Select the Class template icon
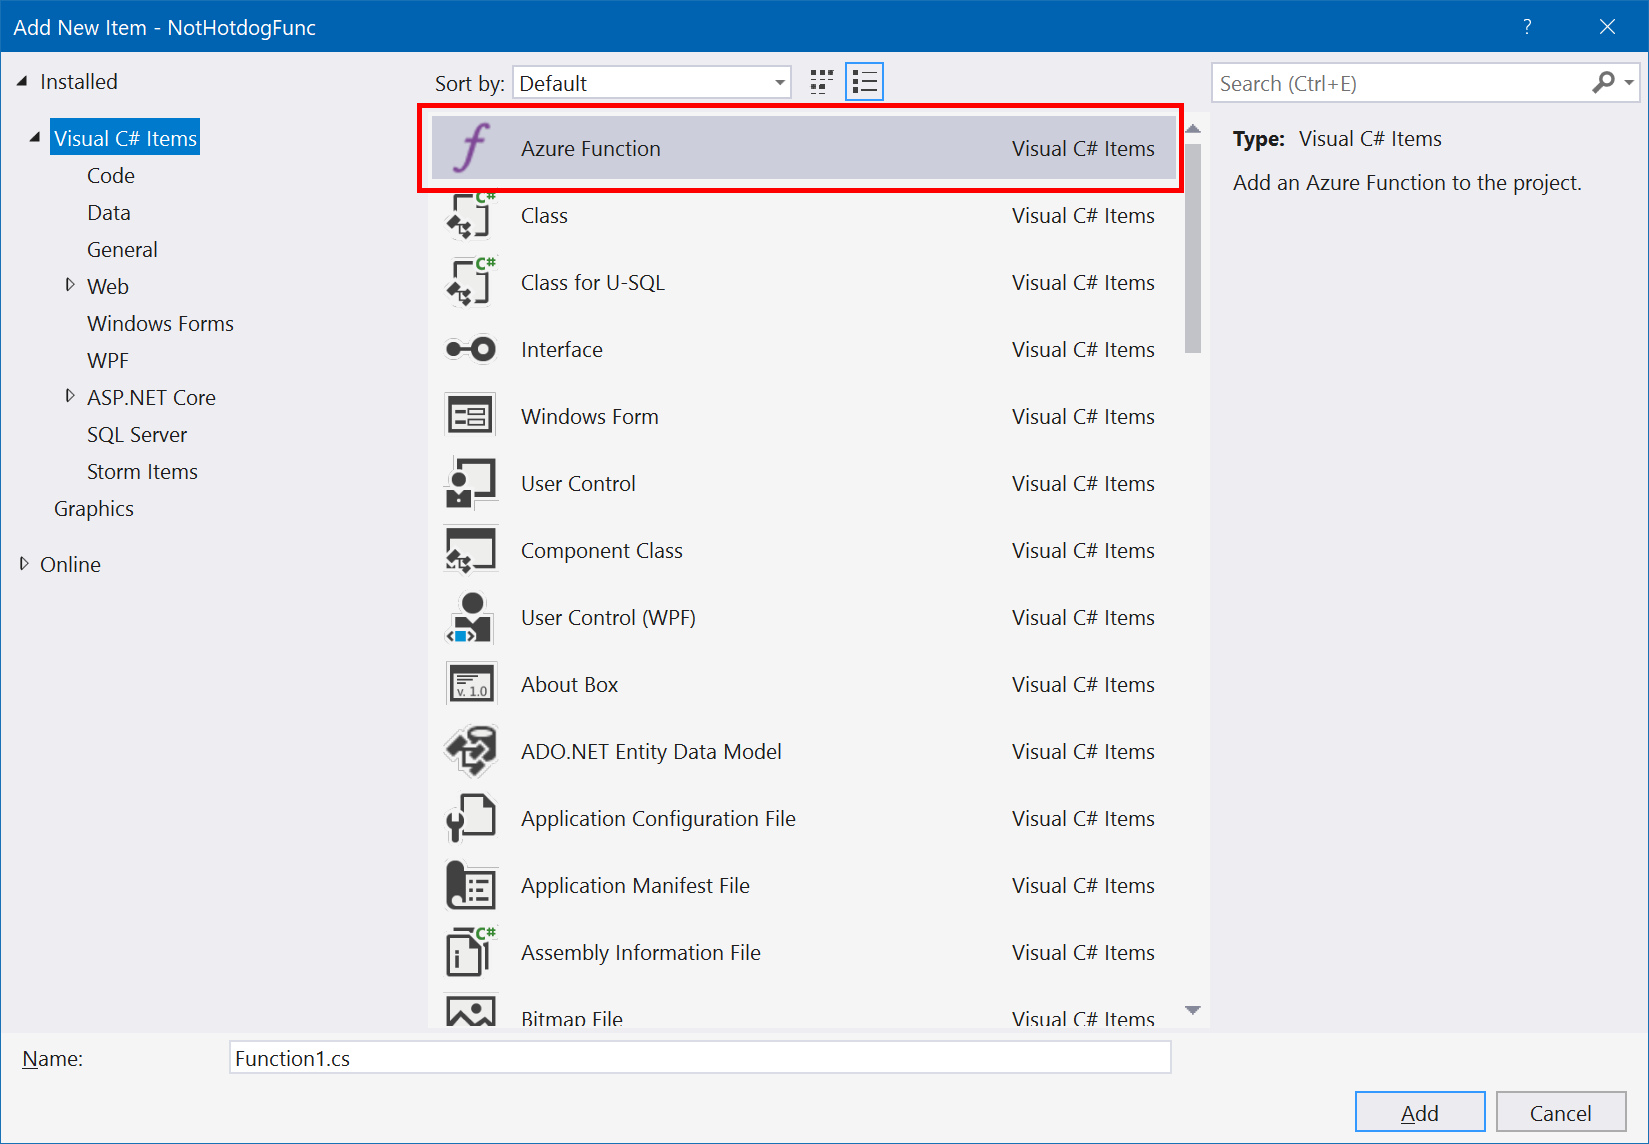Viewport: 1649px width, 1144px height. (x=470, y=215)
